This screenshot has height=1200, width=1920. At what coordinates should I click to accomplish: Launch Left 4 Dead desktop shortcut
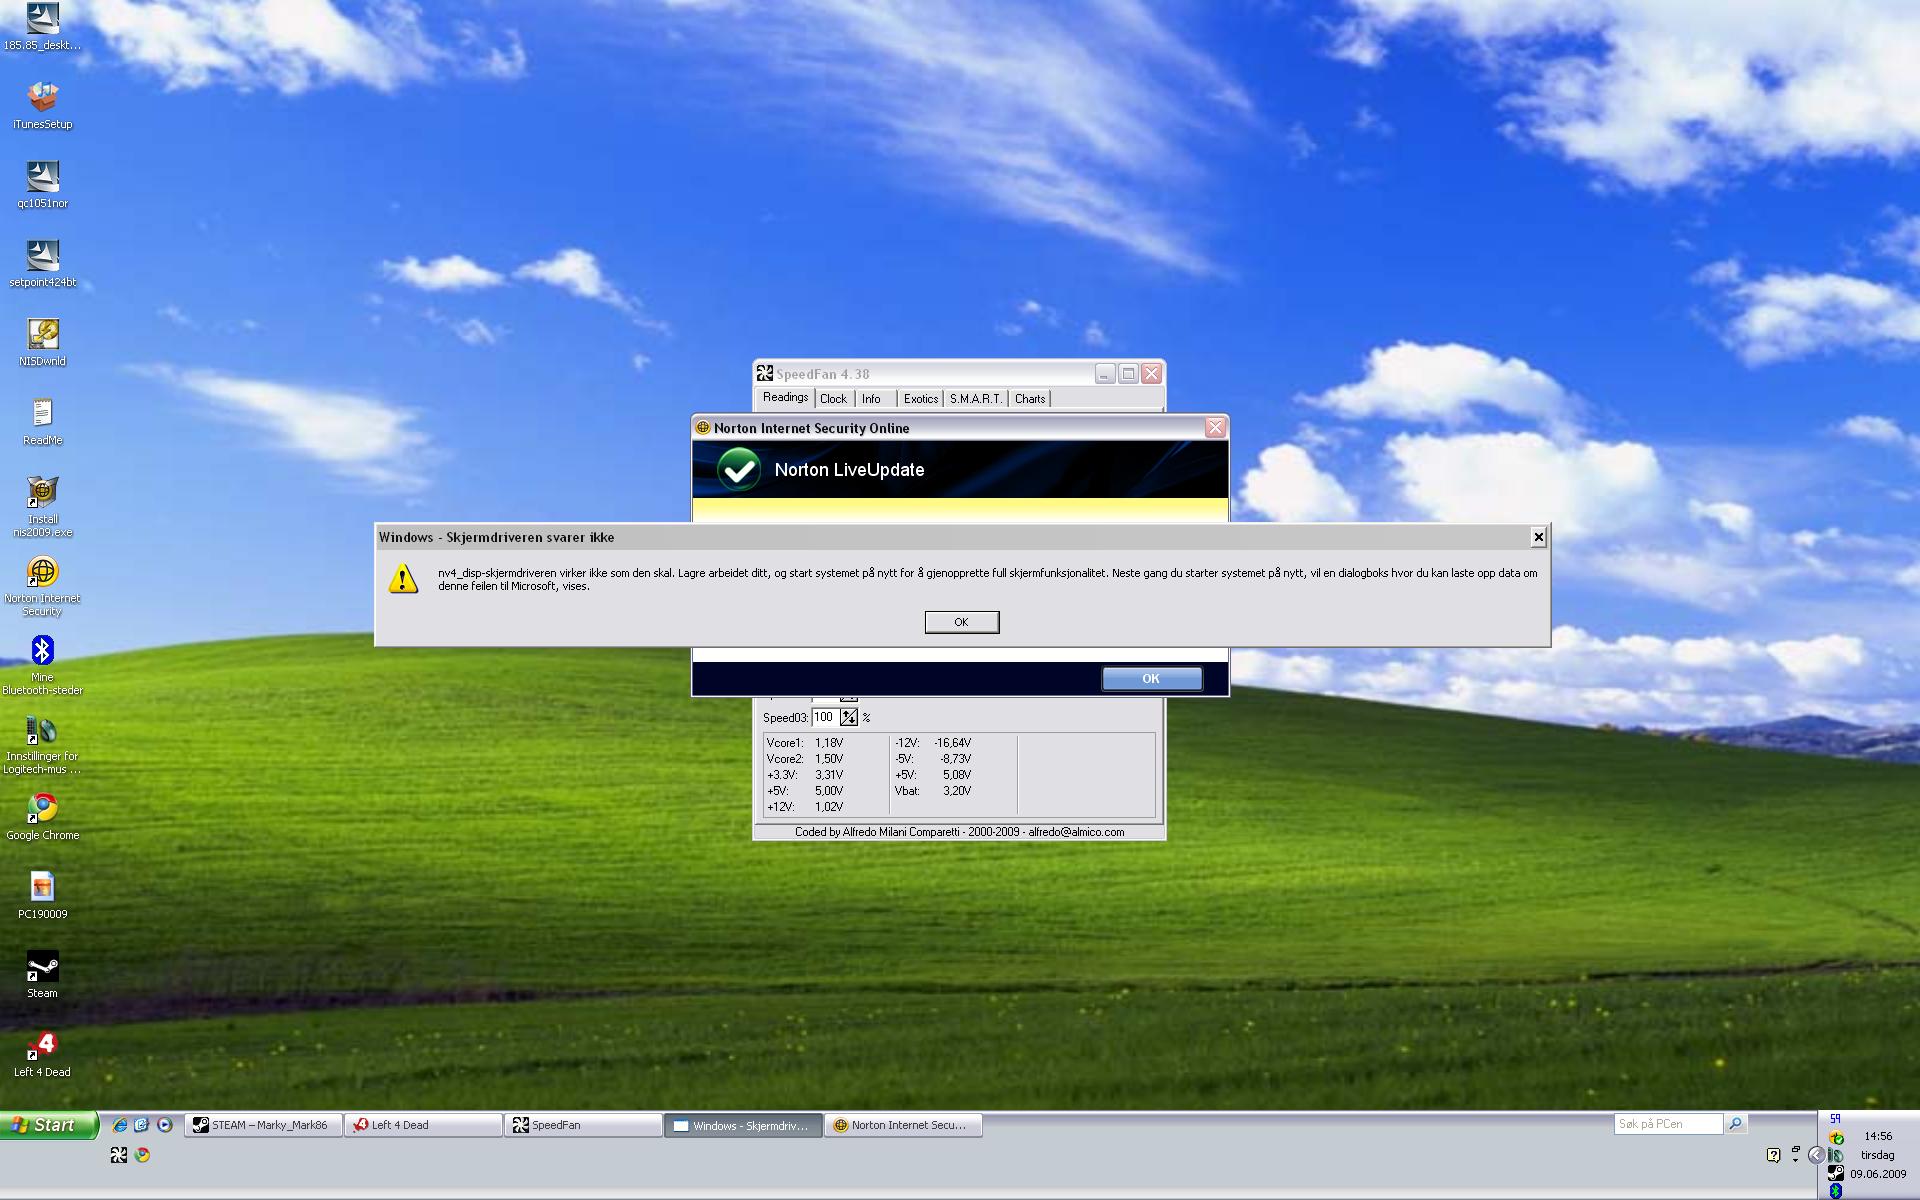pyautogui.click(x=42, y=1053)
